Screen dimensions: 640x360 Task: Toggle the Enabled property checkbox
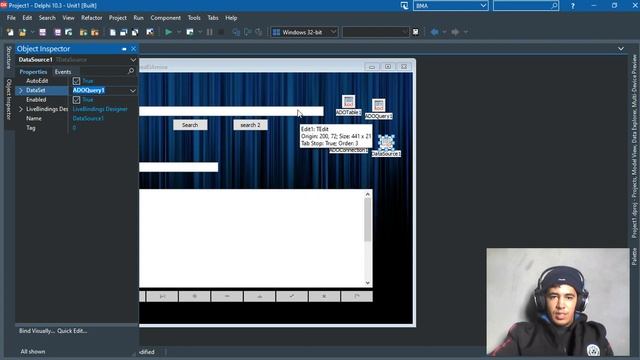[x=76, y=100]
